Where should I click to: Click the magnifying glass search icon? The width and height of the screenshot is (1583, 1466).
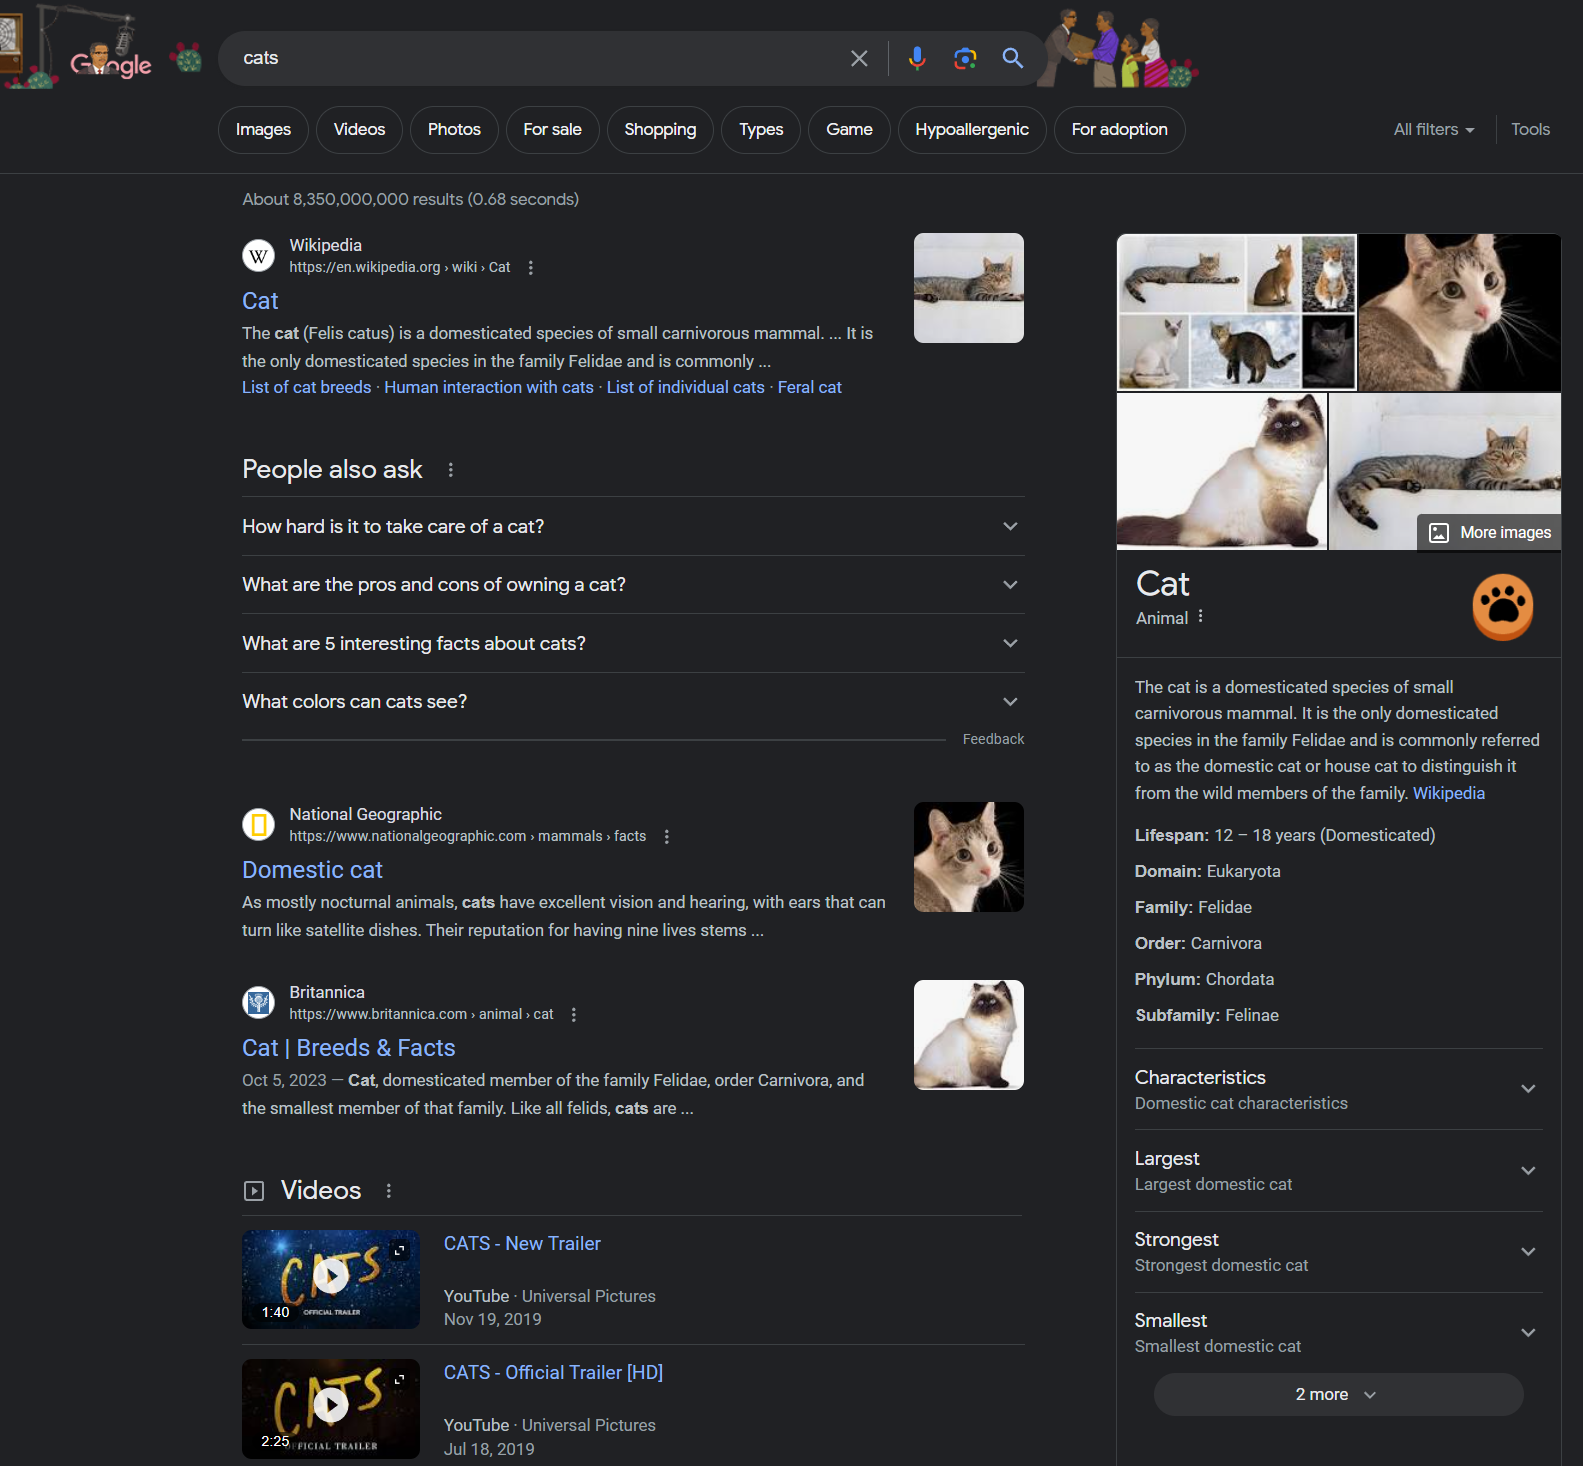[x=1013, y=58]
